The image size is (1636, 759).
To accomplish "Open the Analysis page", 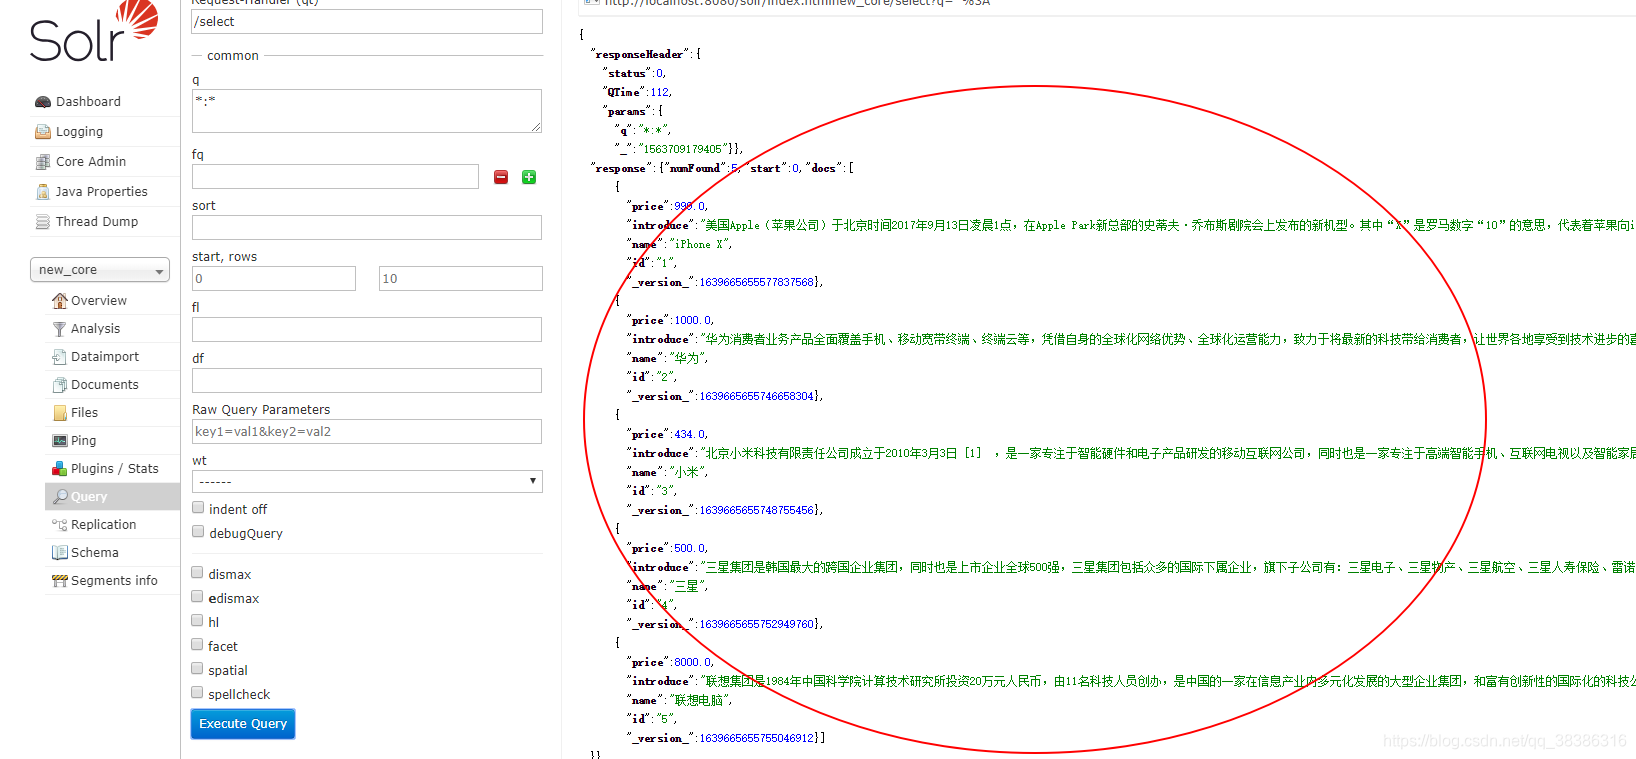I will pos(95,329).
